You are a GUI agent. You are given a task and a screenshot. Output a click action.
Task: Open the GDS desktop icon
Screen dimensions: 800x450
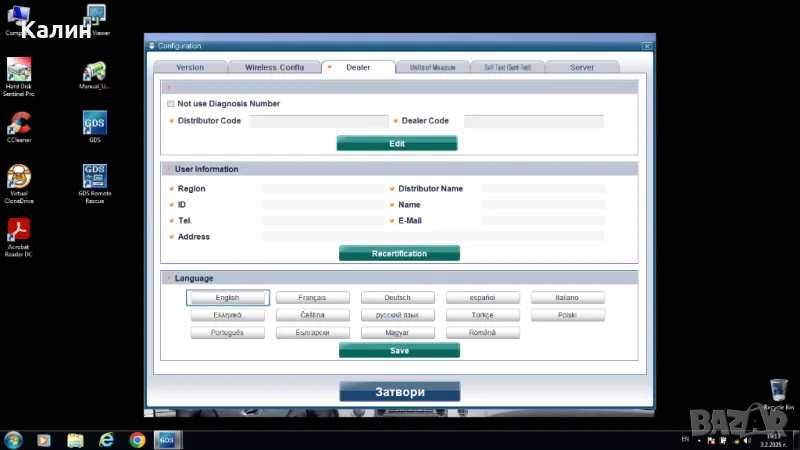coord(95,124)
